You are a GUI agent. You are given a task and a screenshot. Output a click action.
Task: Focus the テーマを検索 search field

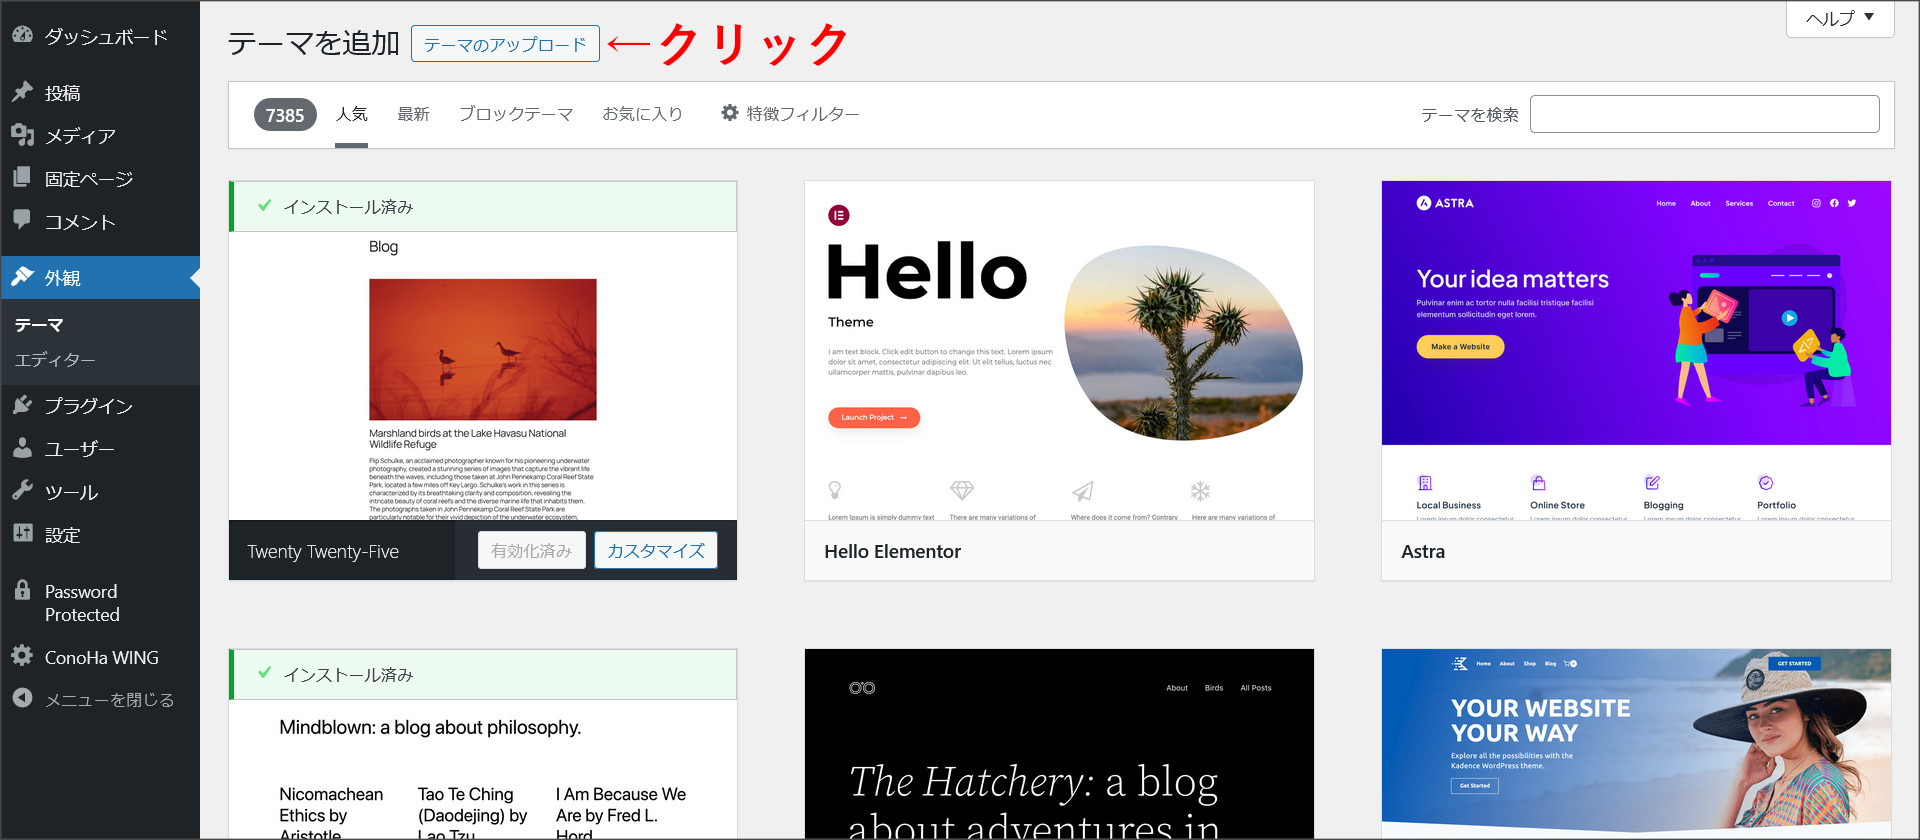1704,114
